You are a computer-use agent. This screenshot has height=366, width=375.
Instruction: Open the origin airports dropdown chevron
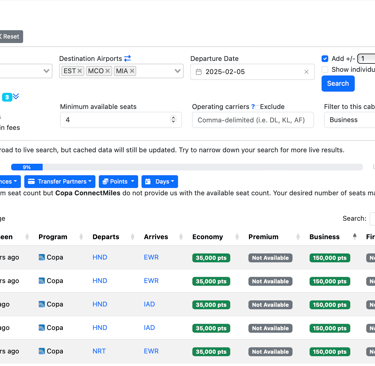46,71
